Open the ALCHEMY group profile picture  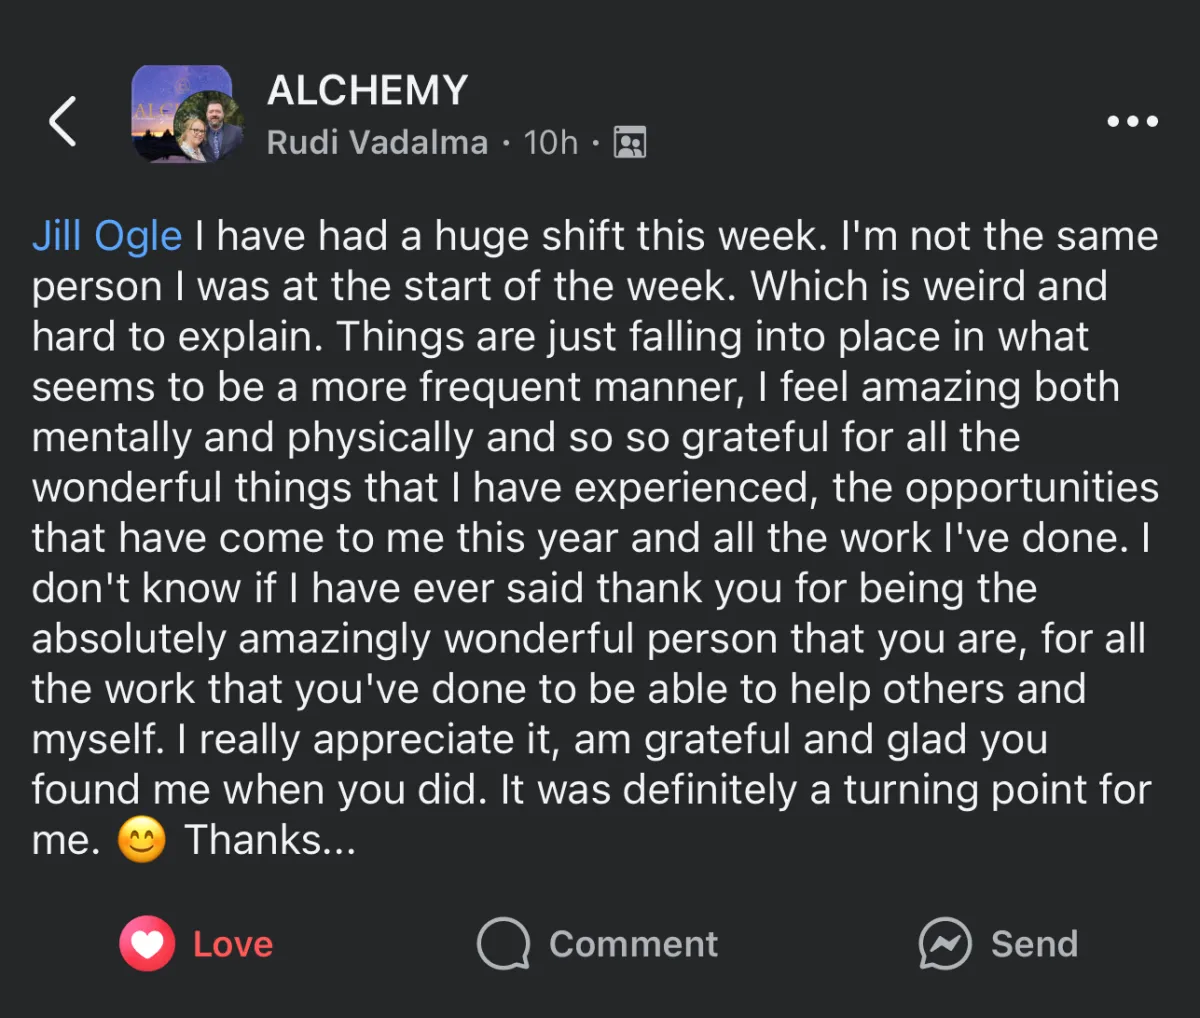click(x=182, y=114)
